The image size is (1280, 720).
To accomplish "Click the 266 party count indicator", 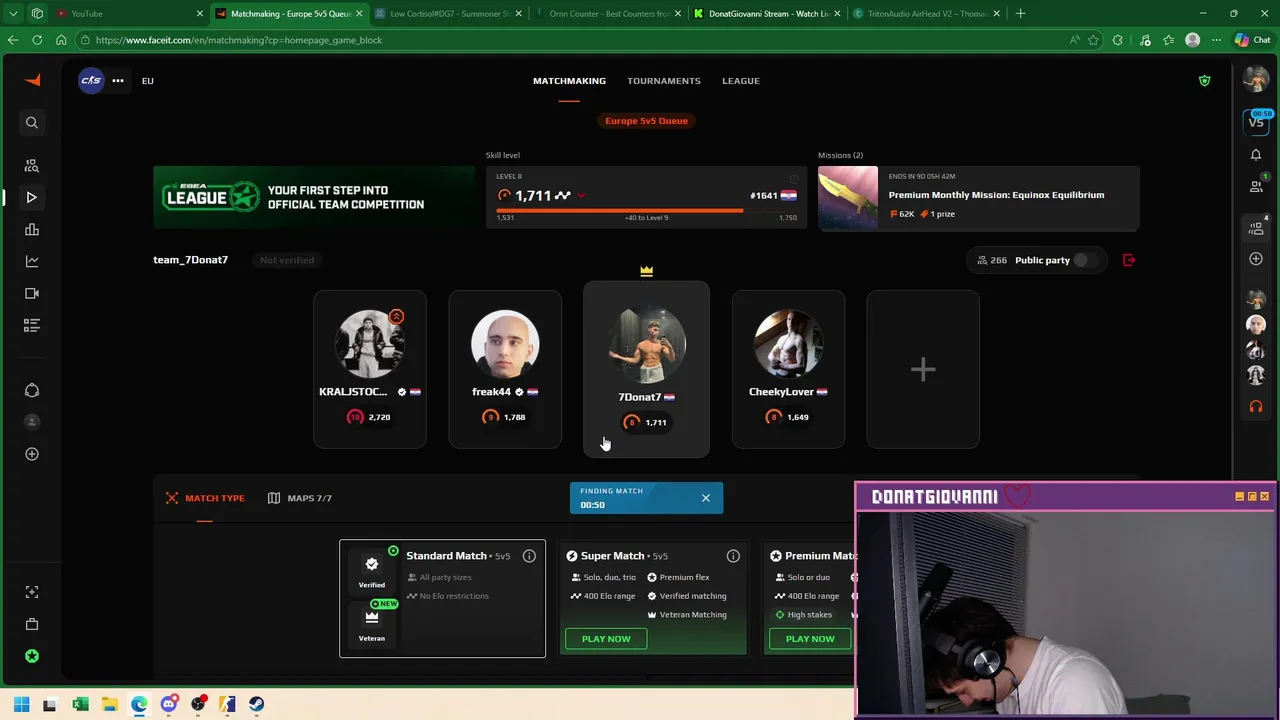I will [992, 260].
